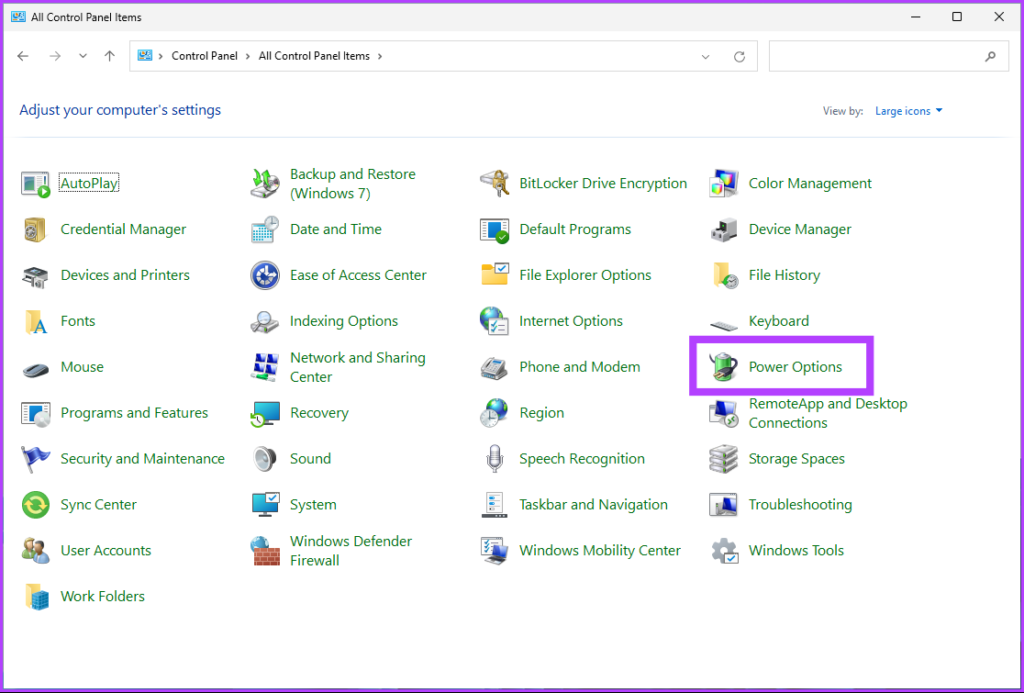Select Control Panel in the breadcrumb path
The height and width of the screenshot is (693, 1024).
(x=204, y=57)
